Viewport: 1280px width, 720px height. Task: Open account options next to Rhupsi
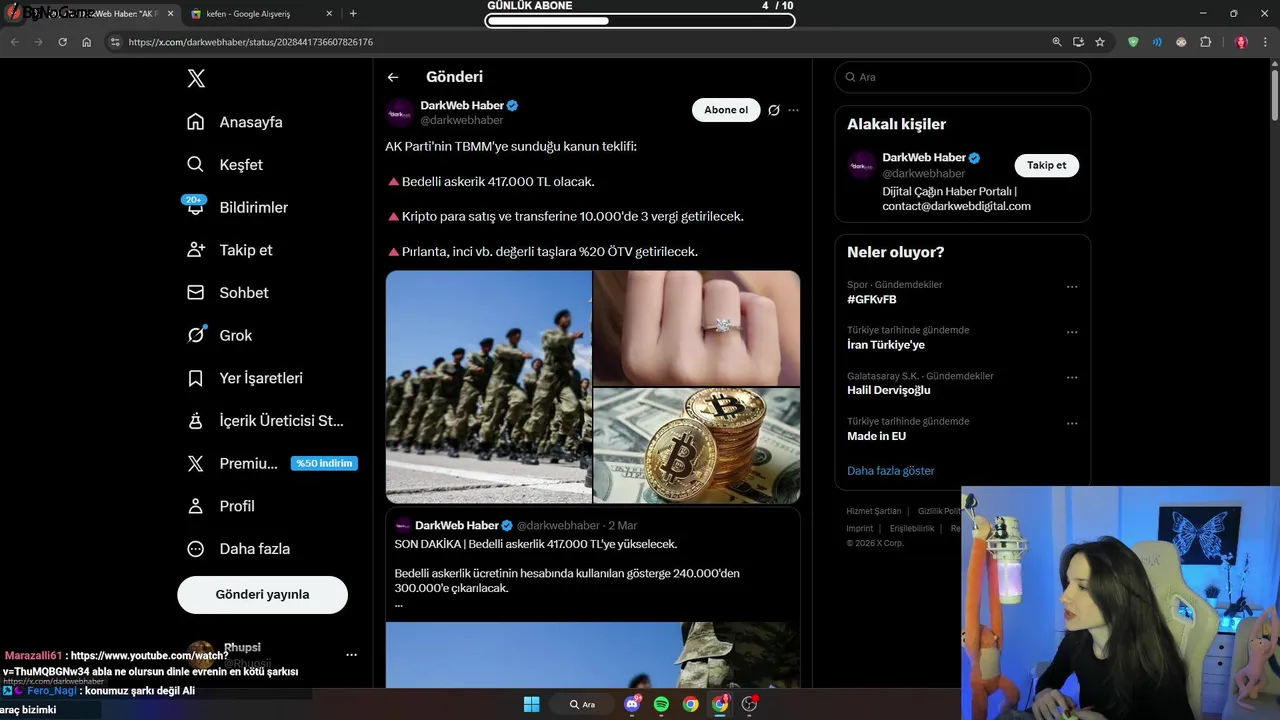(x=351, y=655)
